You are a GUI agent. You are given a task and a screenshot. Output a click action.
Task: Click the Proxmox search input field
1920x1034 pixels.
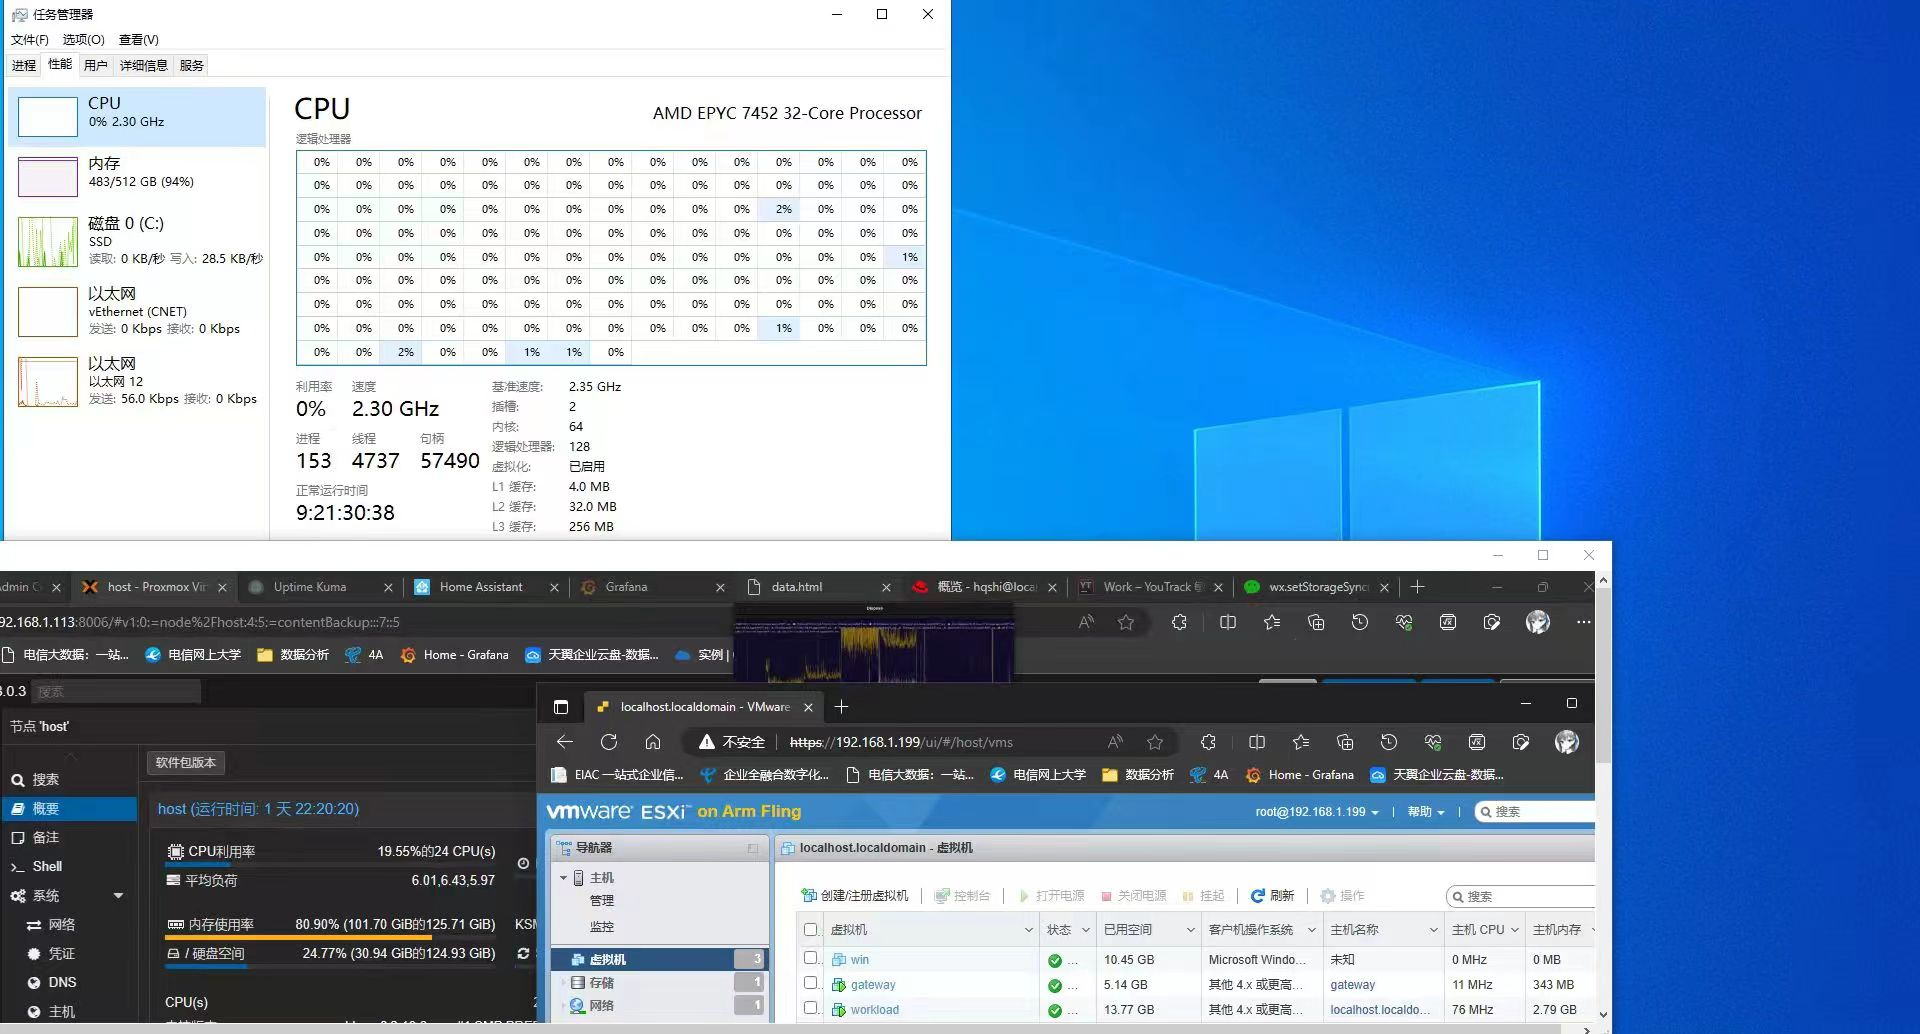click(x=116, y=691)
